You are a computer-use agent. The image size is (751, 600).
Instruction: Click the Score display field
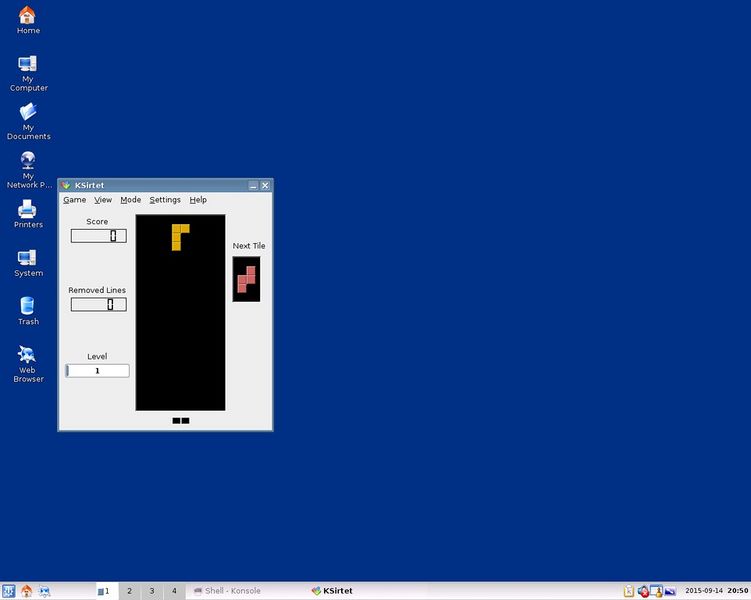pos(99,236)
